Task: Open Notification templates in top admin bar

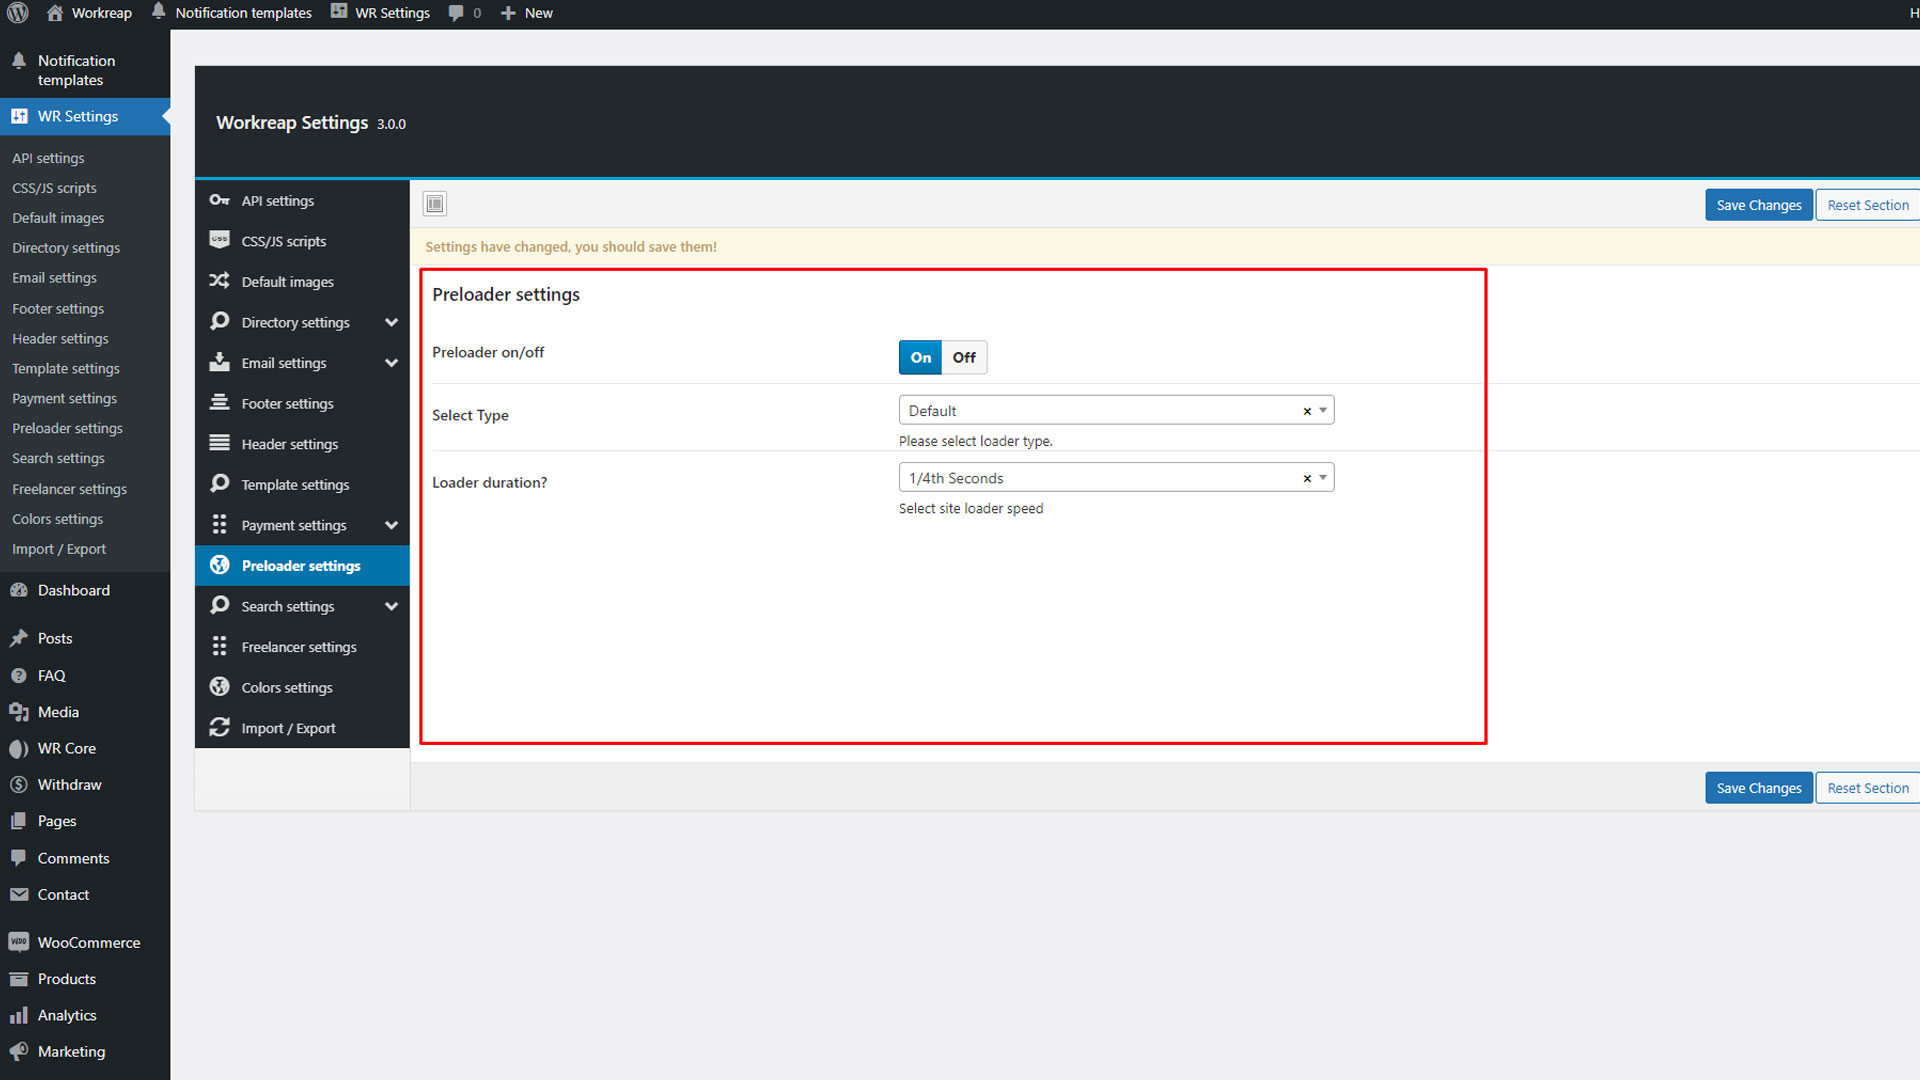Action: (x=243, y=13)
